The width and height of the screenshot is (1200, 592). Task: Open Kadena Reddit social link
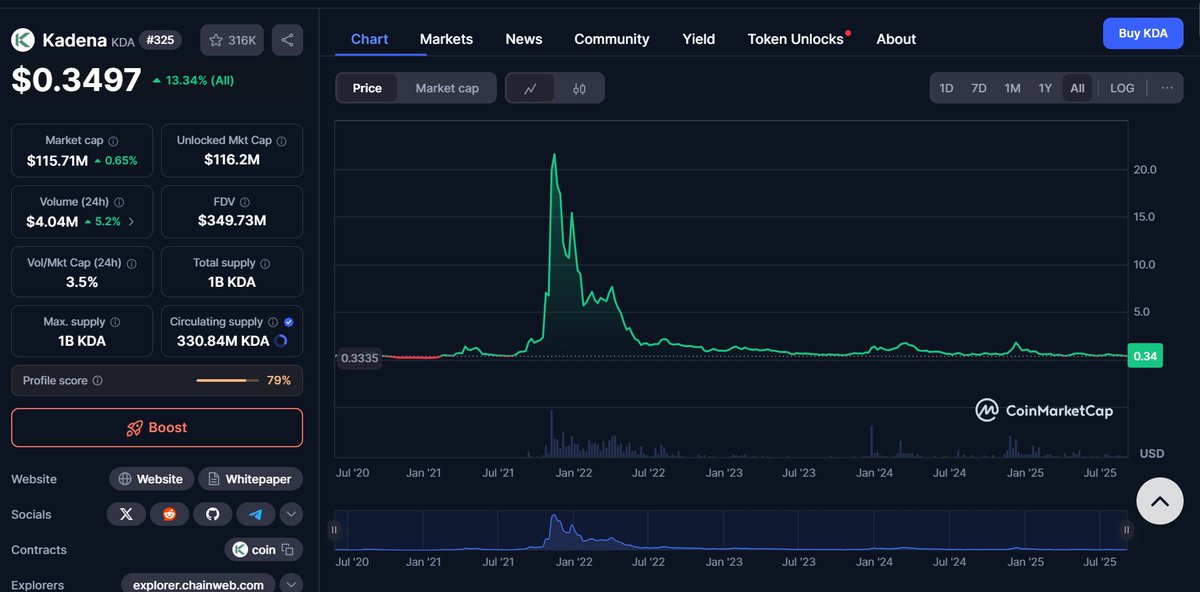pyautogui.click(x=169, y=514)
